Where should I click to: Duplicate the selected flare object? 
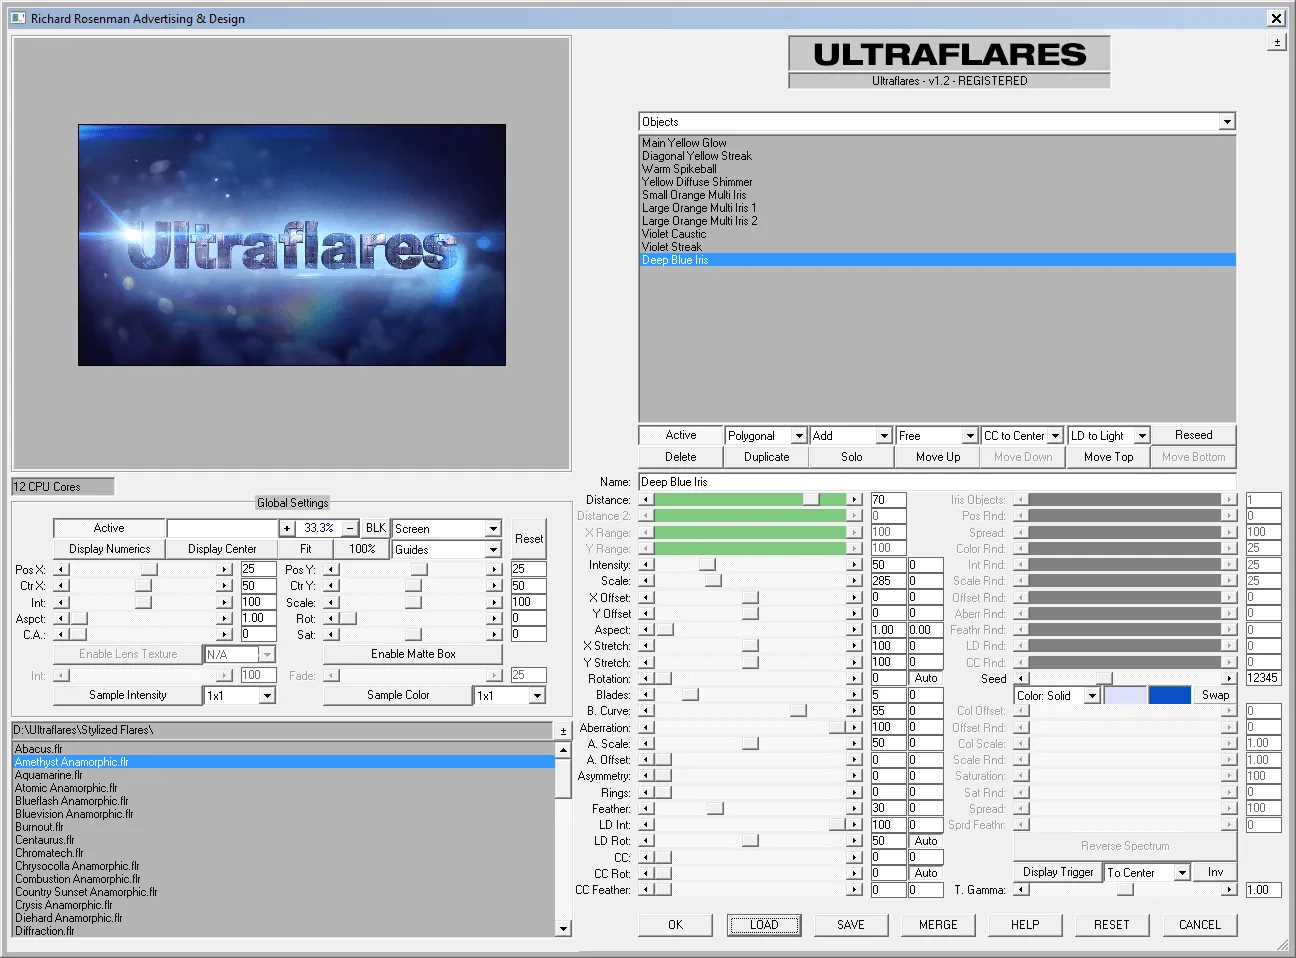[x=766, y=457]
